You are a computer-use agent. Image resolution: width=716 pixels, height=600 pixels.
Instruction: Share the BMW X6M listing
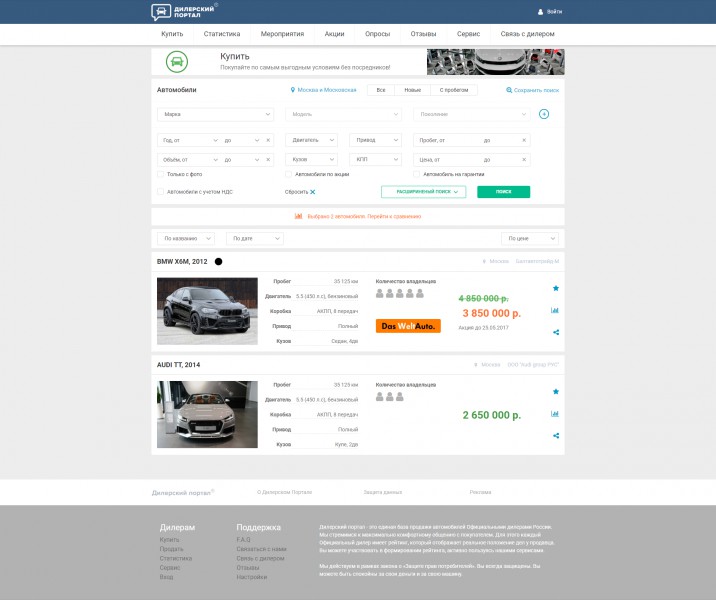[x=556, y=332]
